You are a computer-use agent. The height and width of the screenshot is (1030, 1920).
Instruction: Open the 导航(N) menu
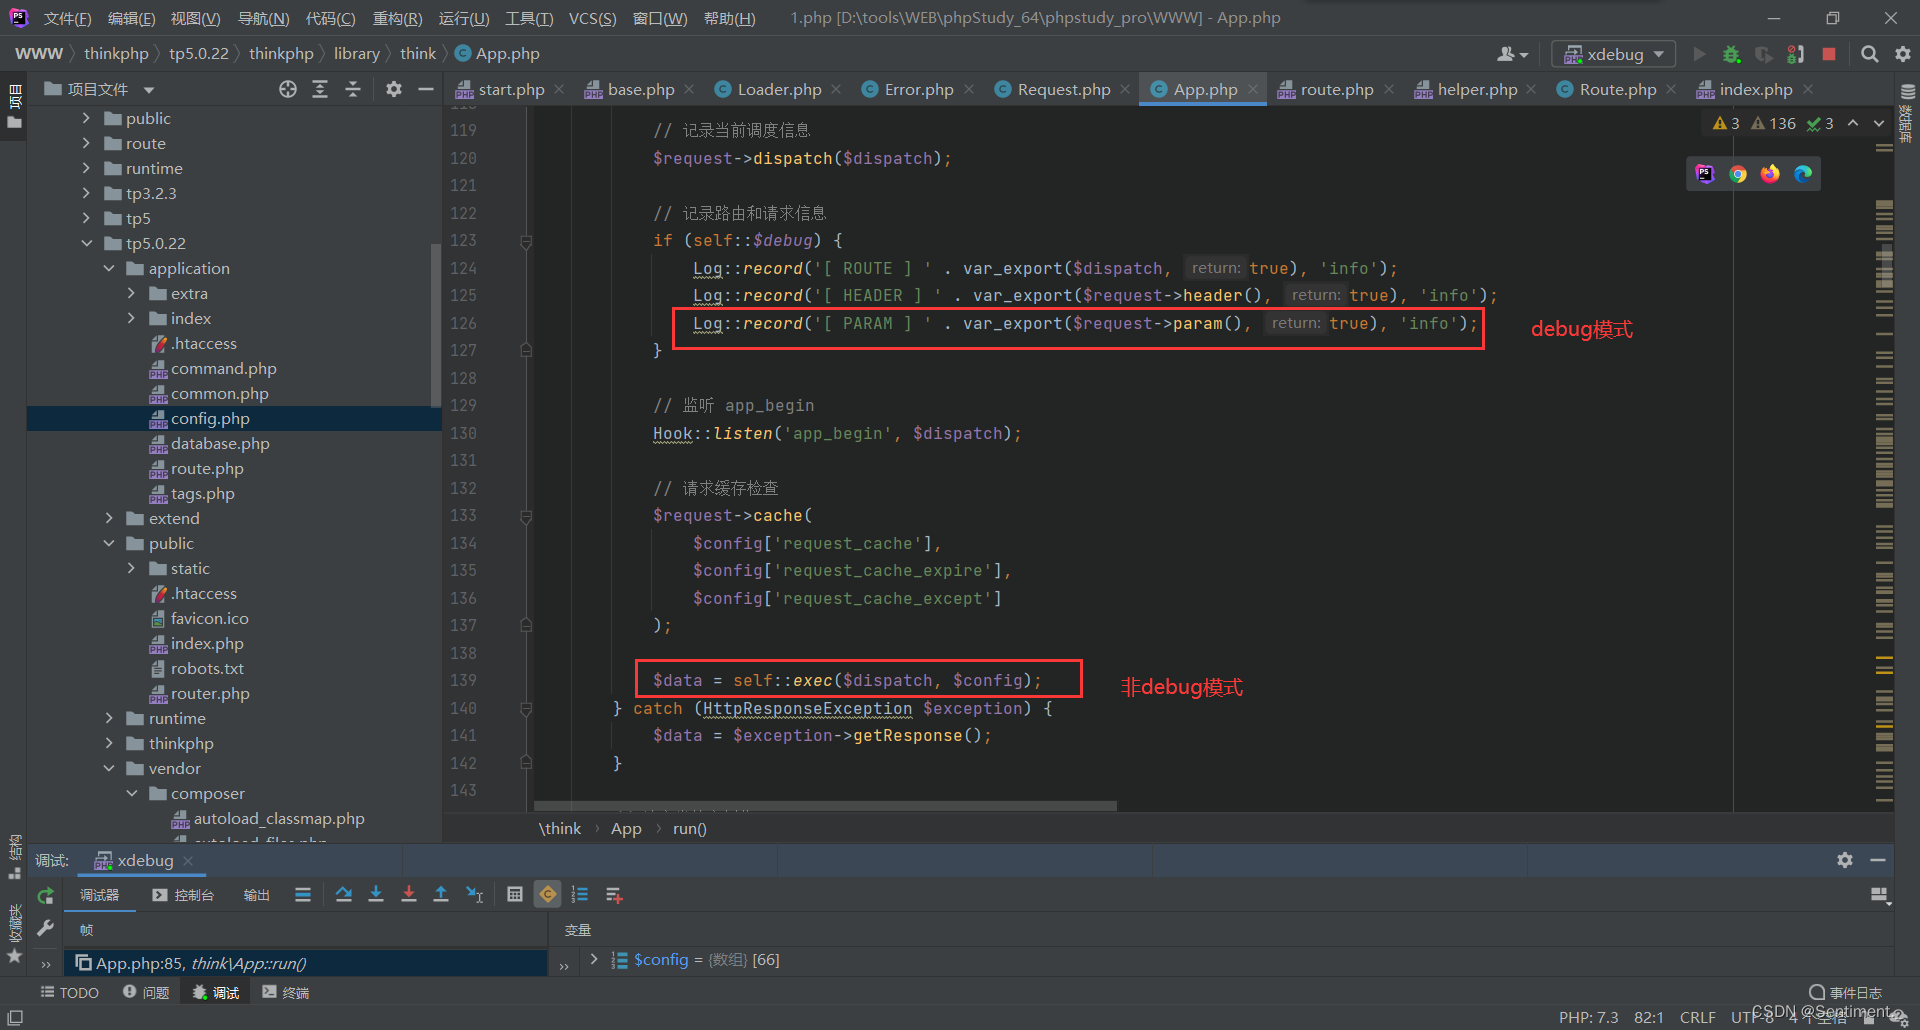(263, 18)
